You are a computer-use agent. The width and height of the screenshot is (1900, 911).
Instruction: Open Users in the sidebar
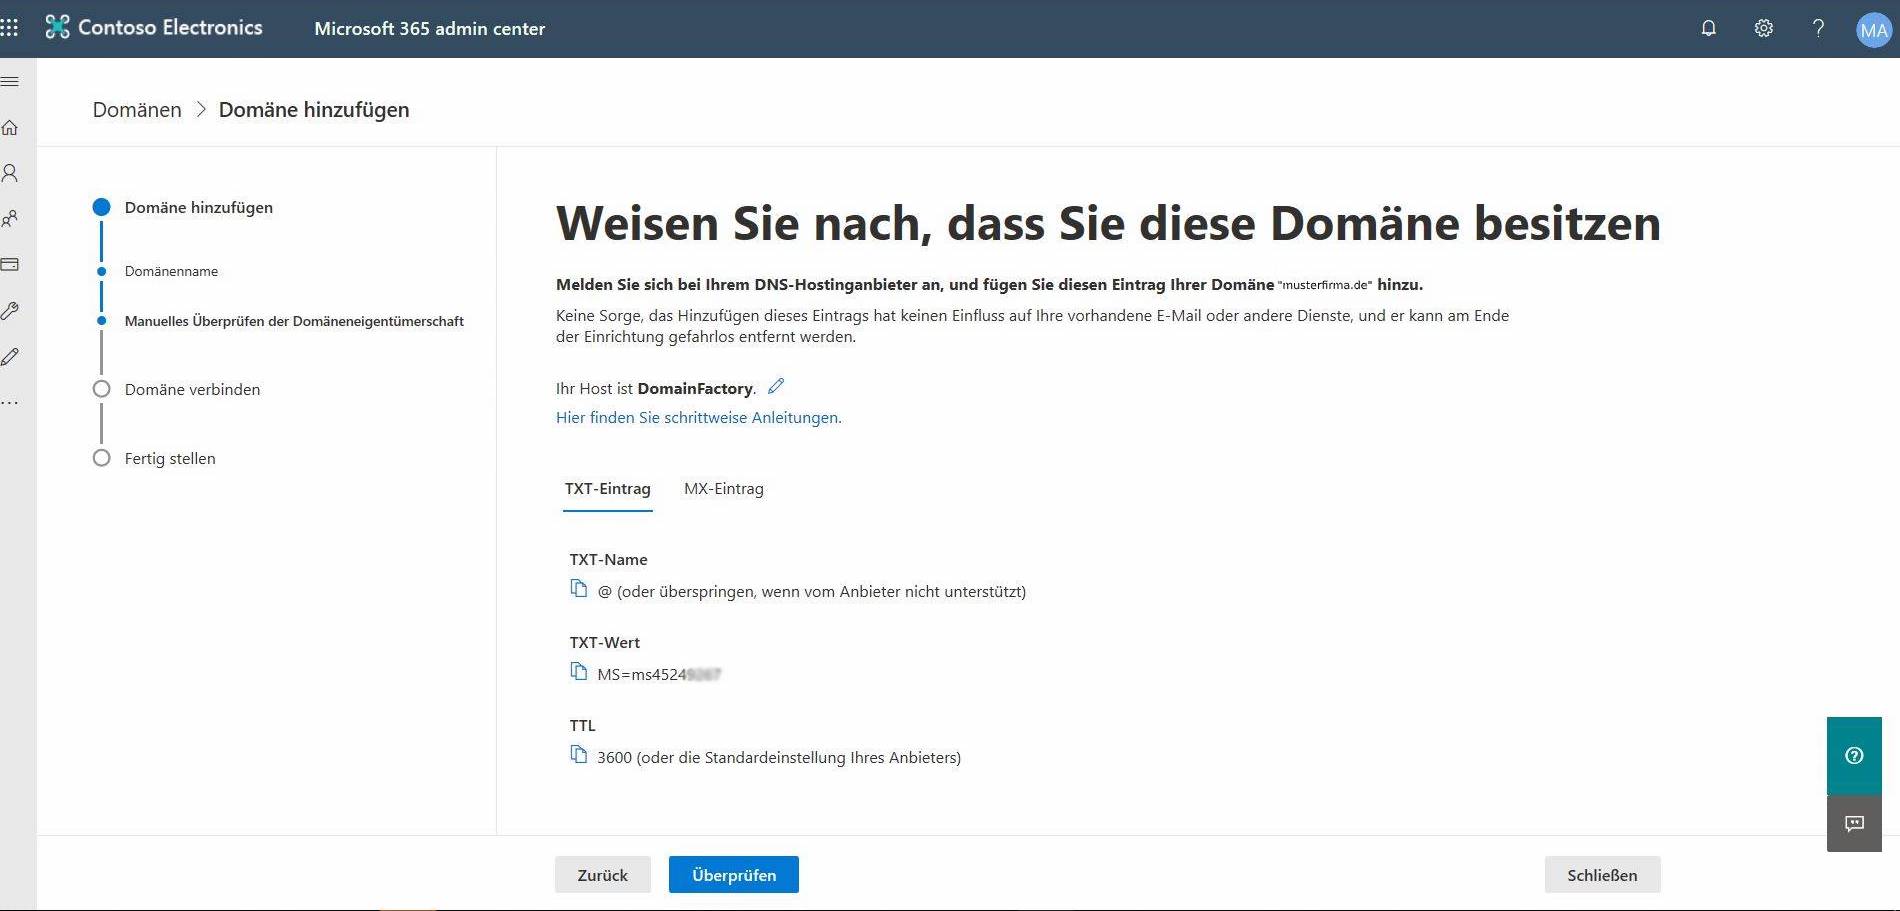click(10, 173)
